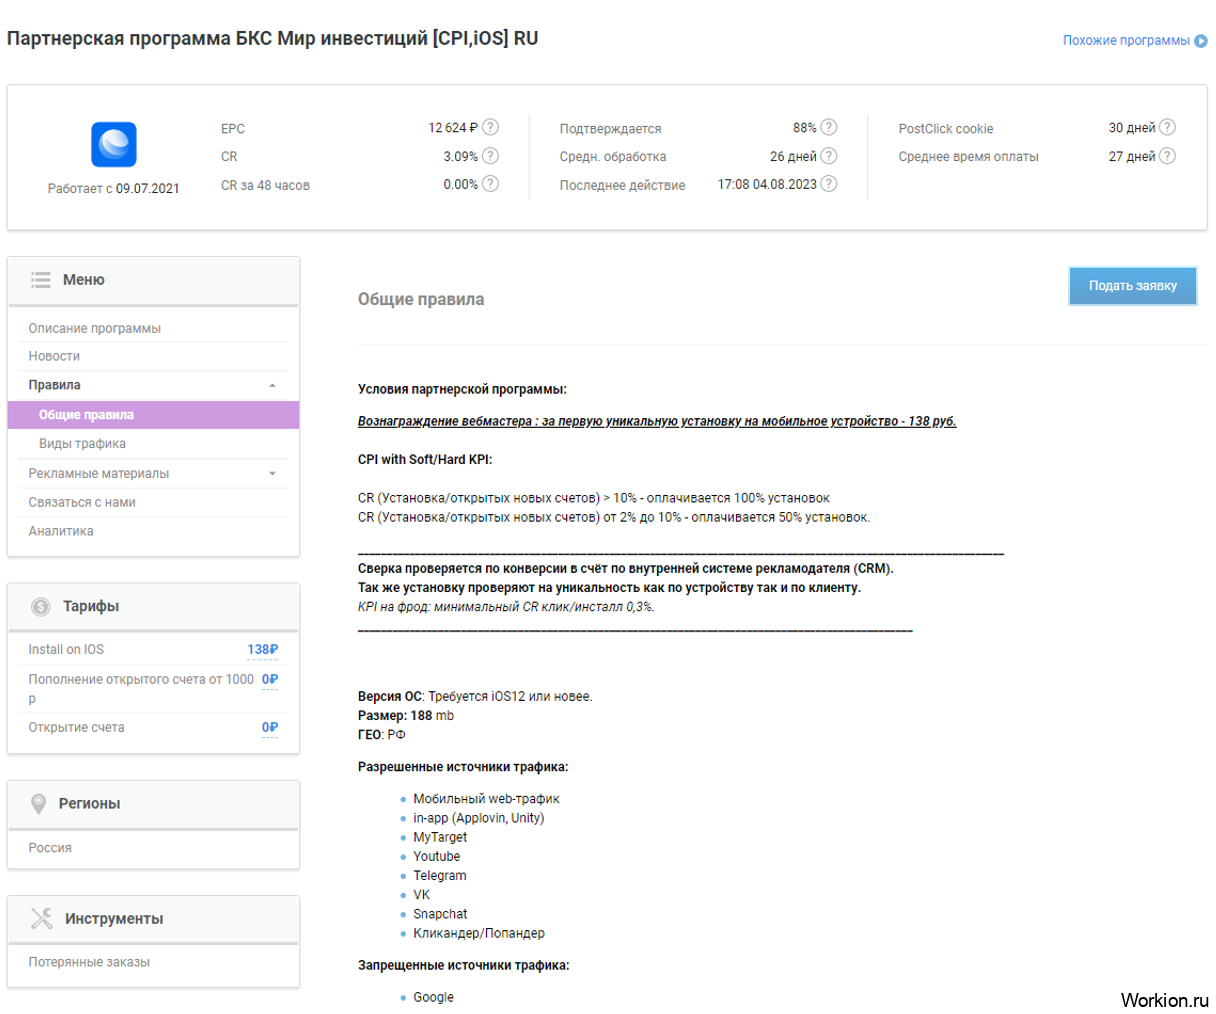Click help icon beside Последнее действие timestamp

click(x=829, y=184)
